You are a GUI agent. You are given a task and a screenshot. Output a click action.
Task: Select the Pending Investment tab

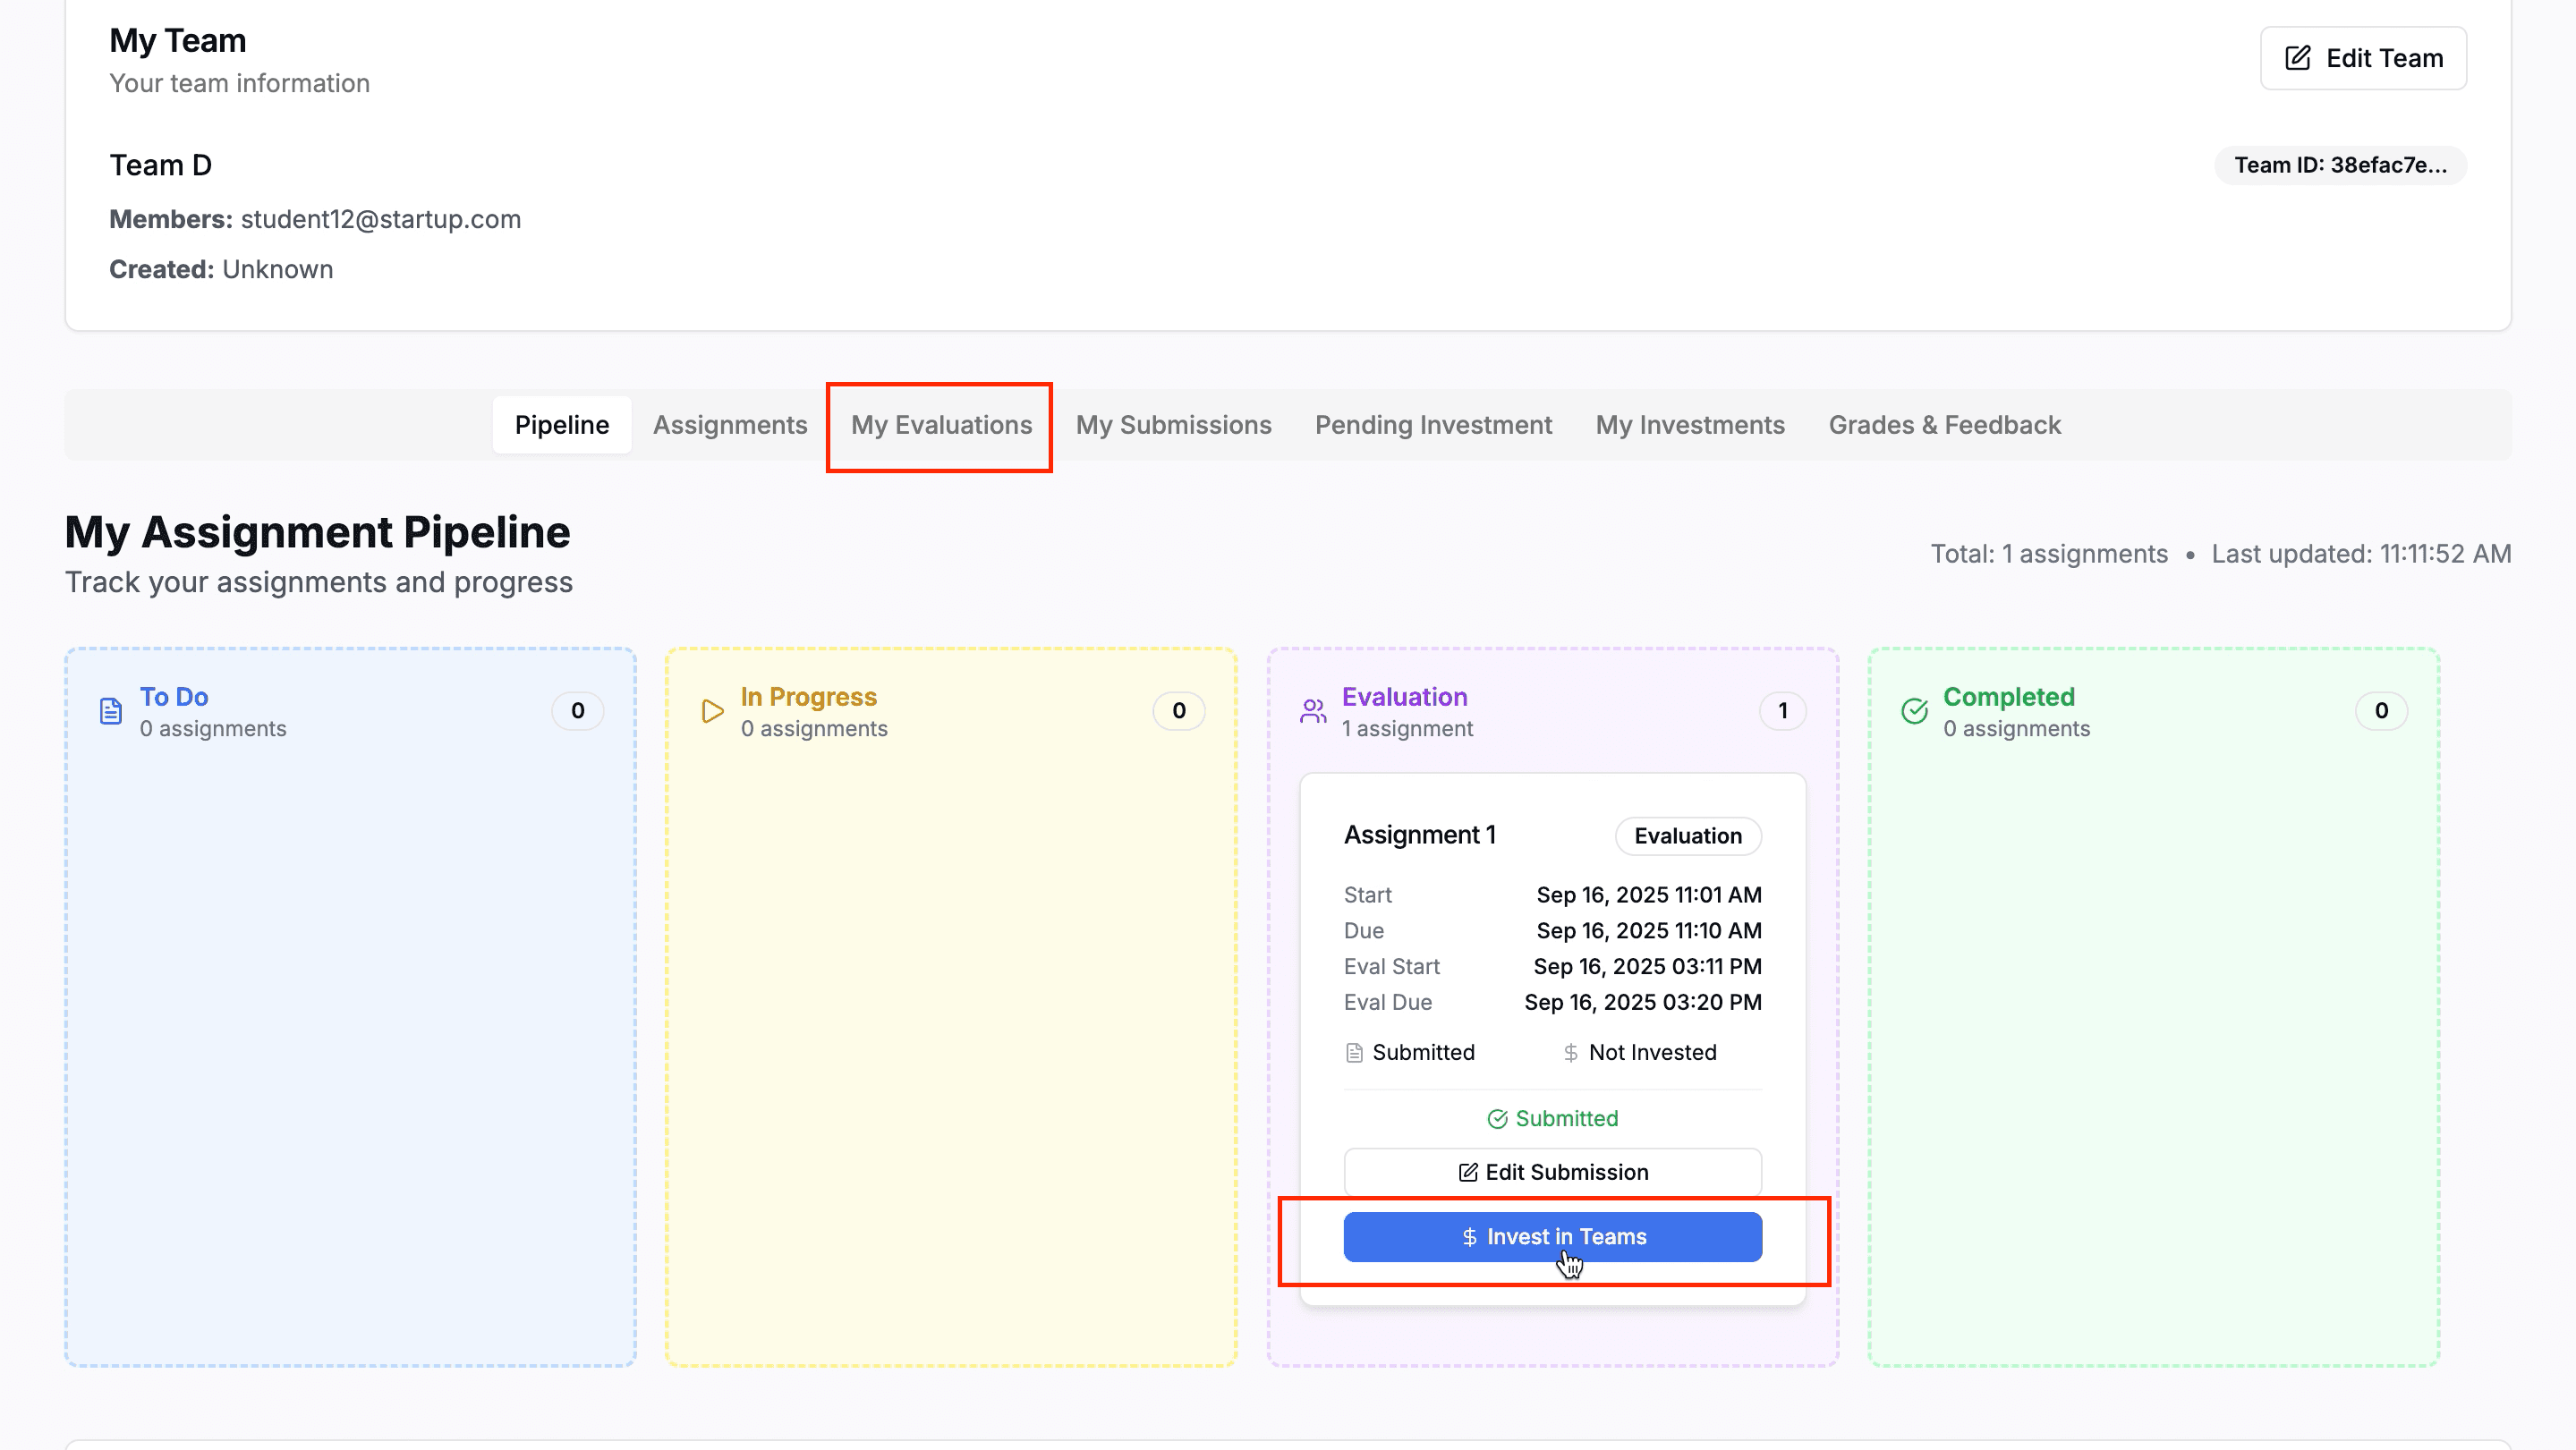point(1433,425)
